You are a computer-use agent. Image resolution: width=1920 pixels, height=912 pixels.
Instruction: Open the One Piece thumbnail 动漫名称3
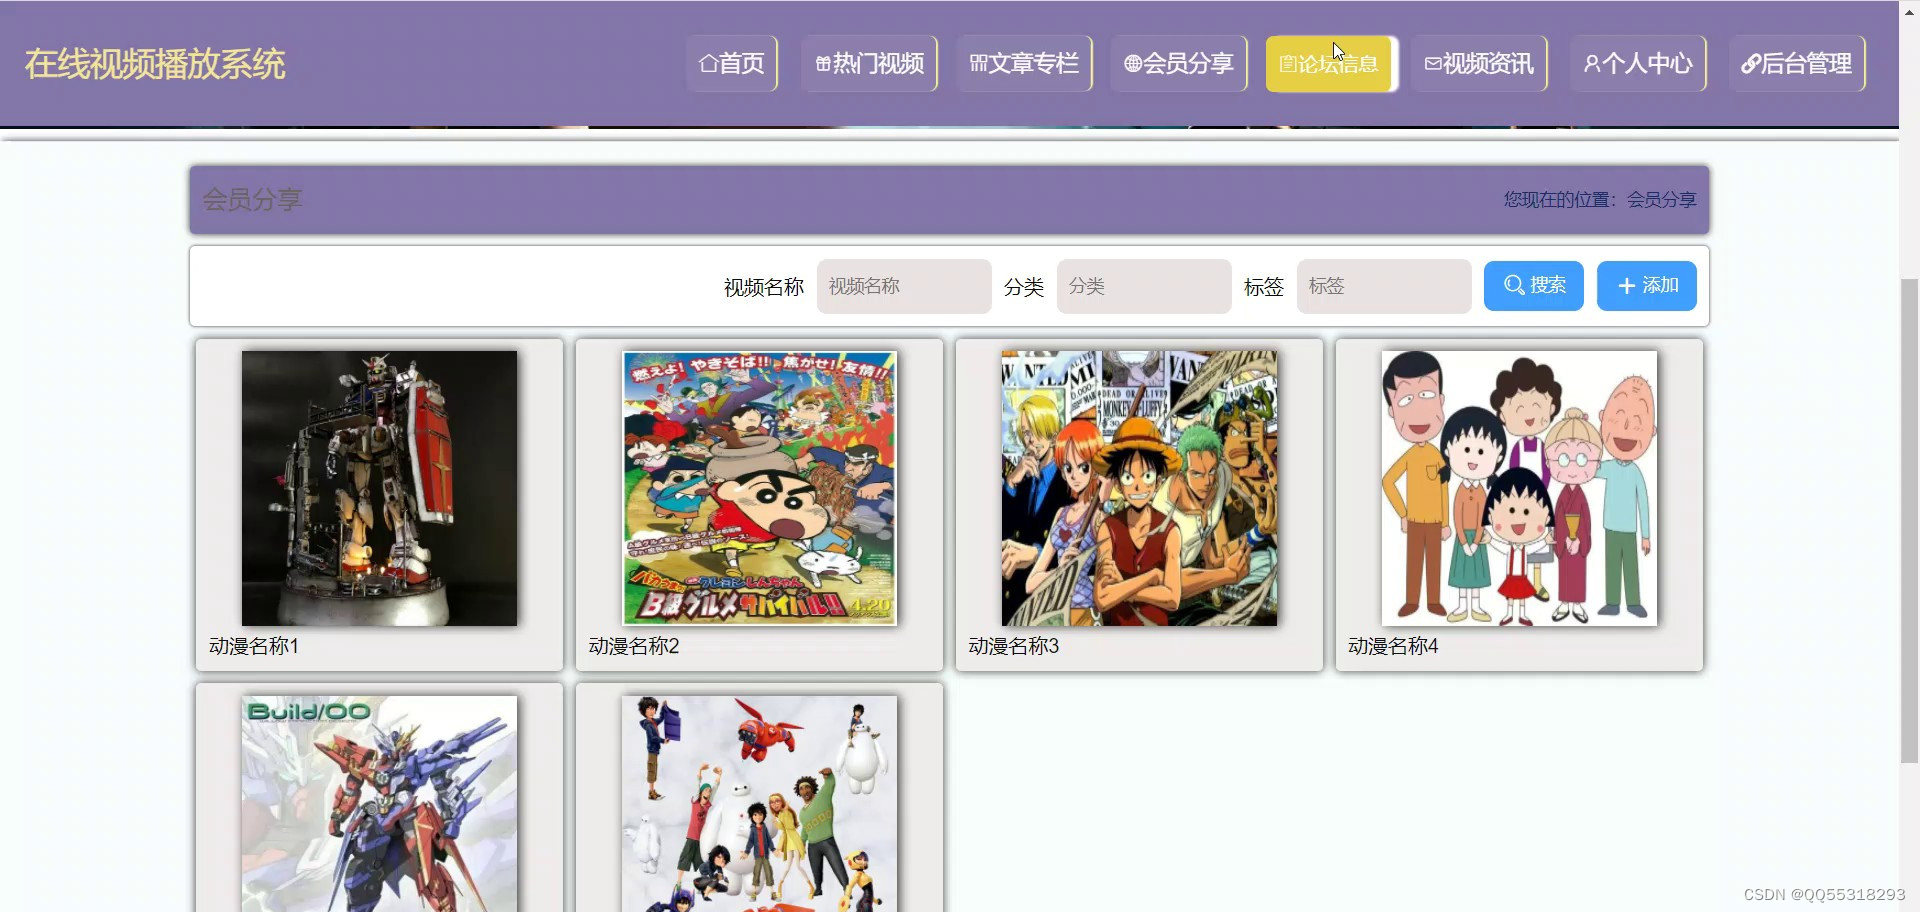coord(1139,488)
